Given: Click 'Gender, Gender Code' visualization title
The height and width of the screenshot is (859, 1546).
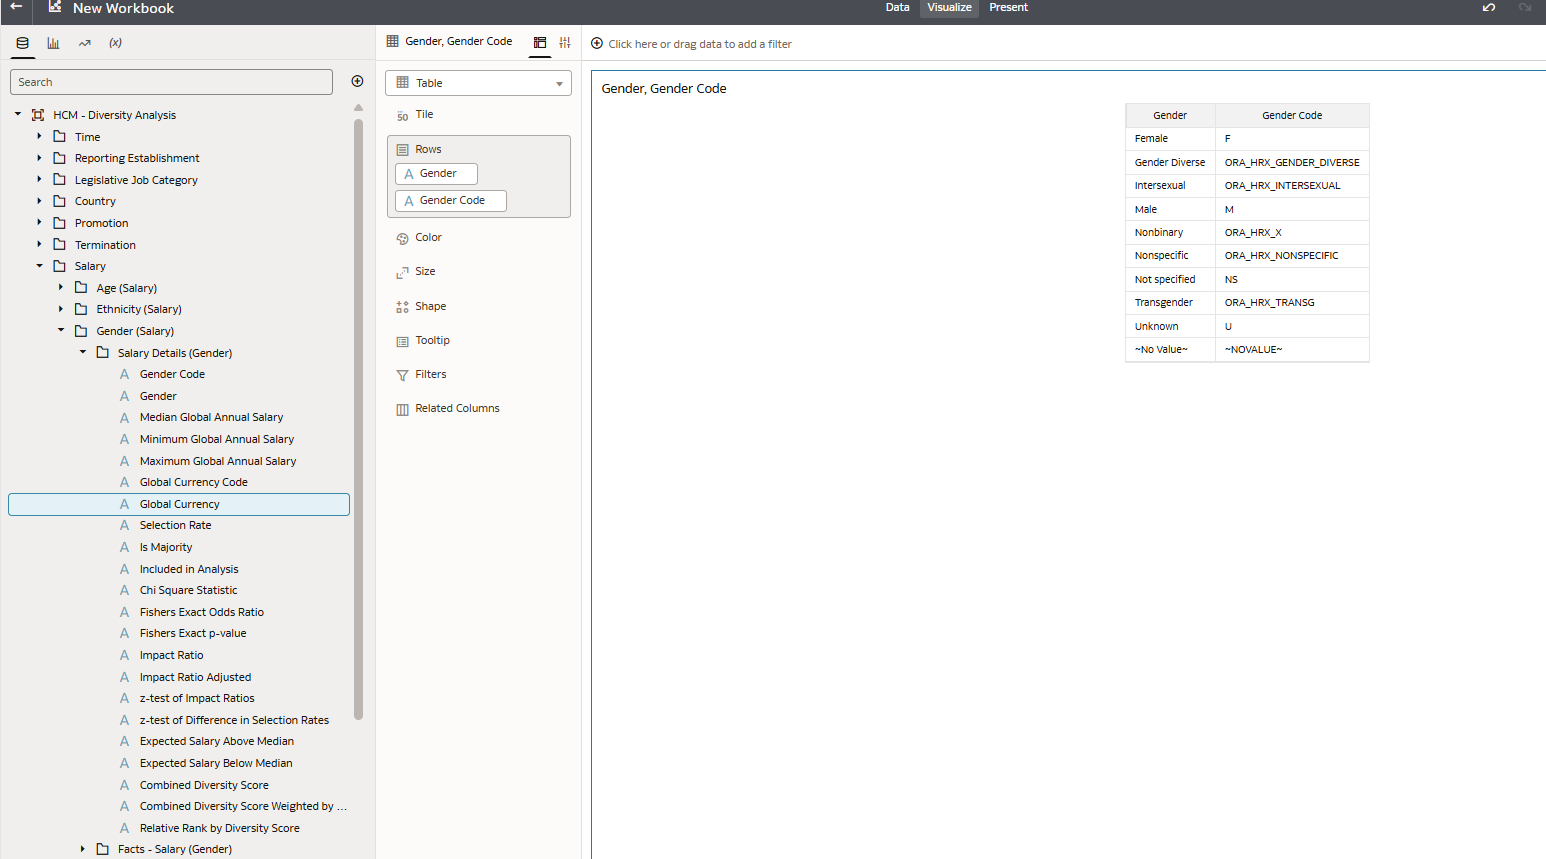Looking at the screenshot, I should click(664, 88).
